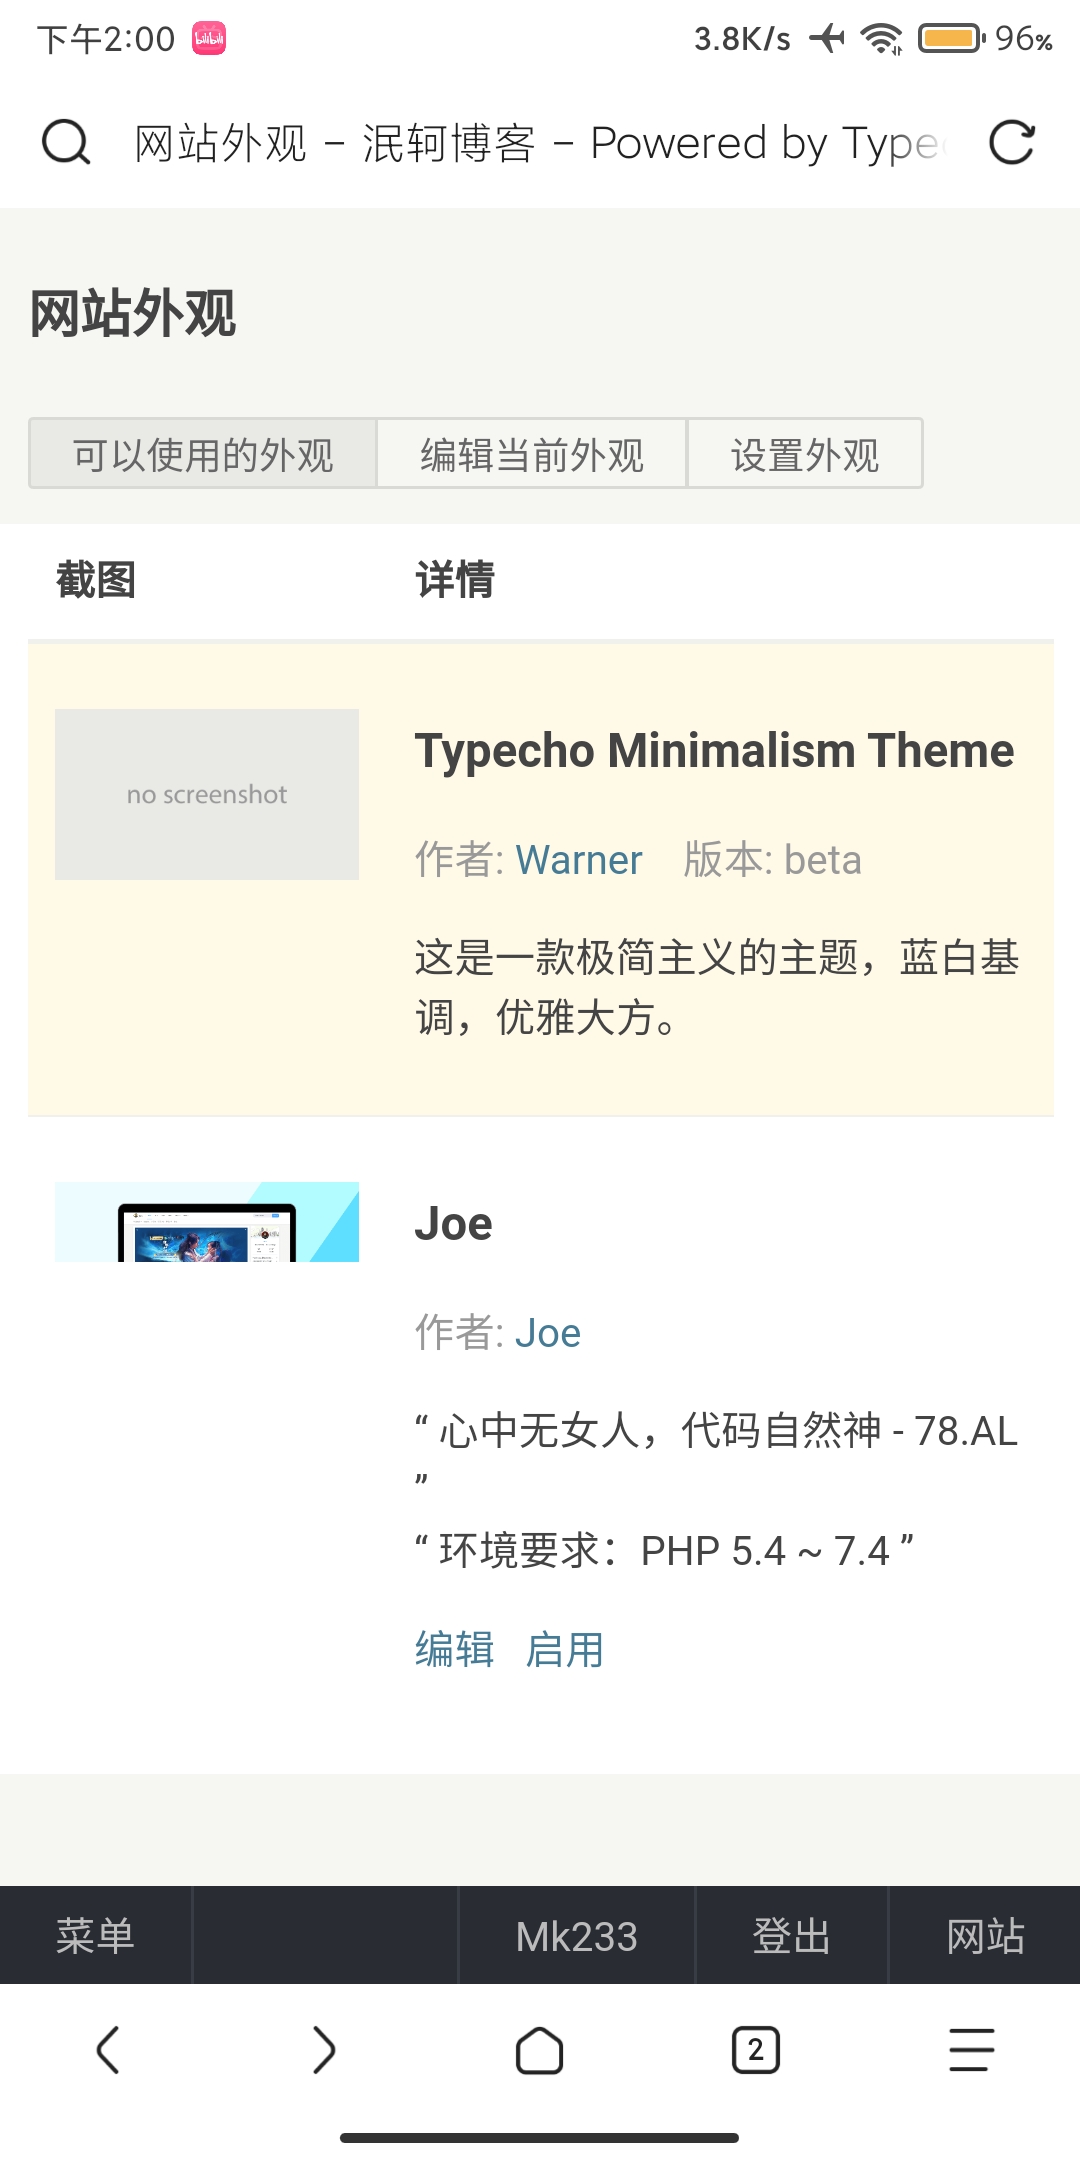Go to browser home screen icon
1080x2160 pixels.
[540, 2052]
